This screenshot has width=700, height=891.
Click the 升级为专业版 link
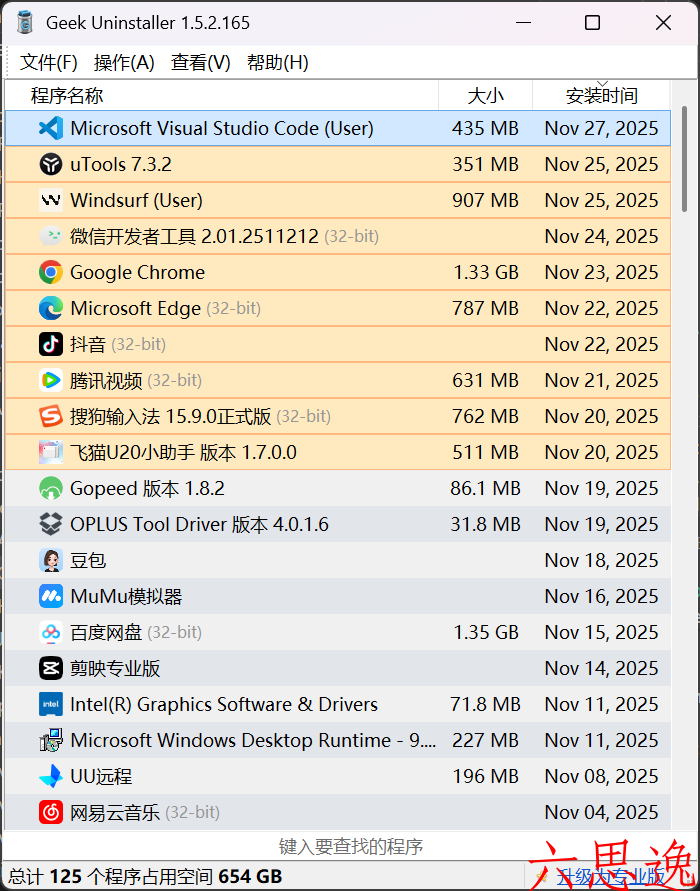[x=610, y=876]
